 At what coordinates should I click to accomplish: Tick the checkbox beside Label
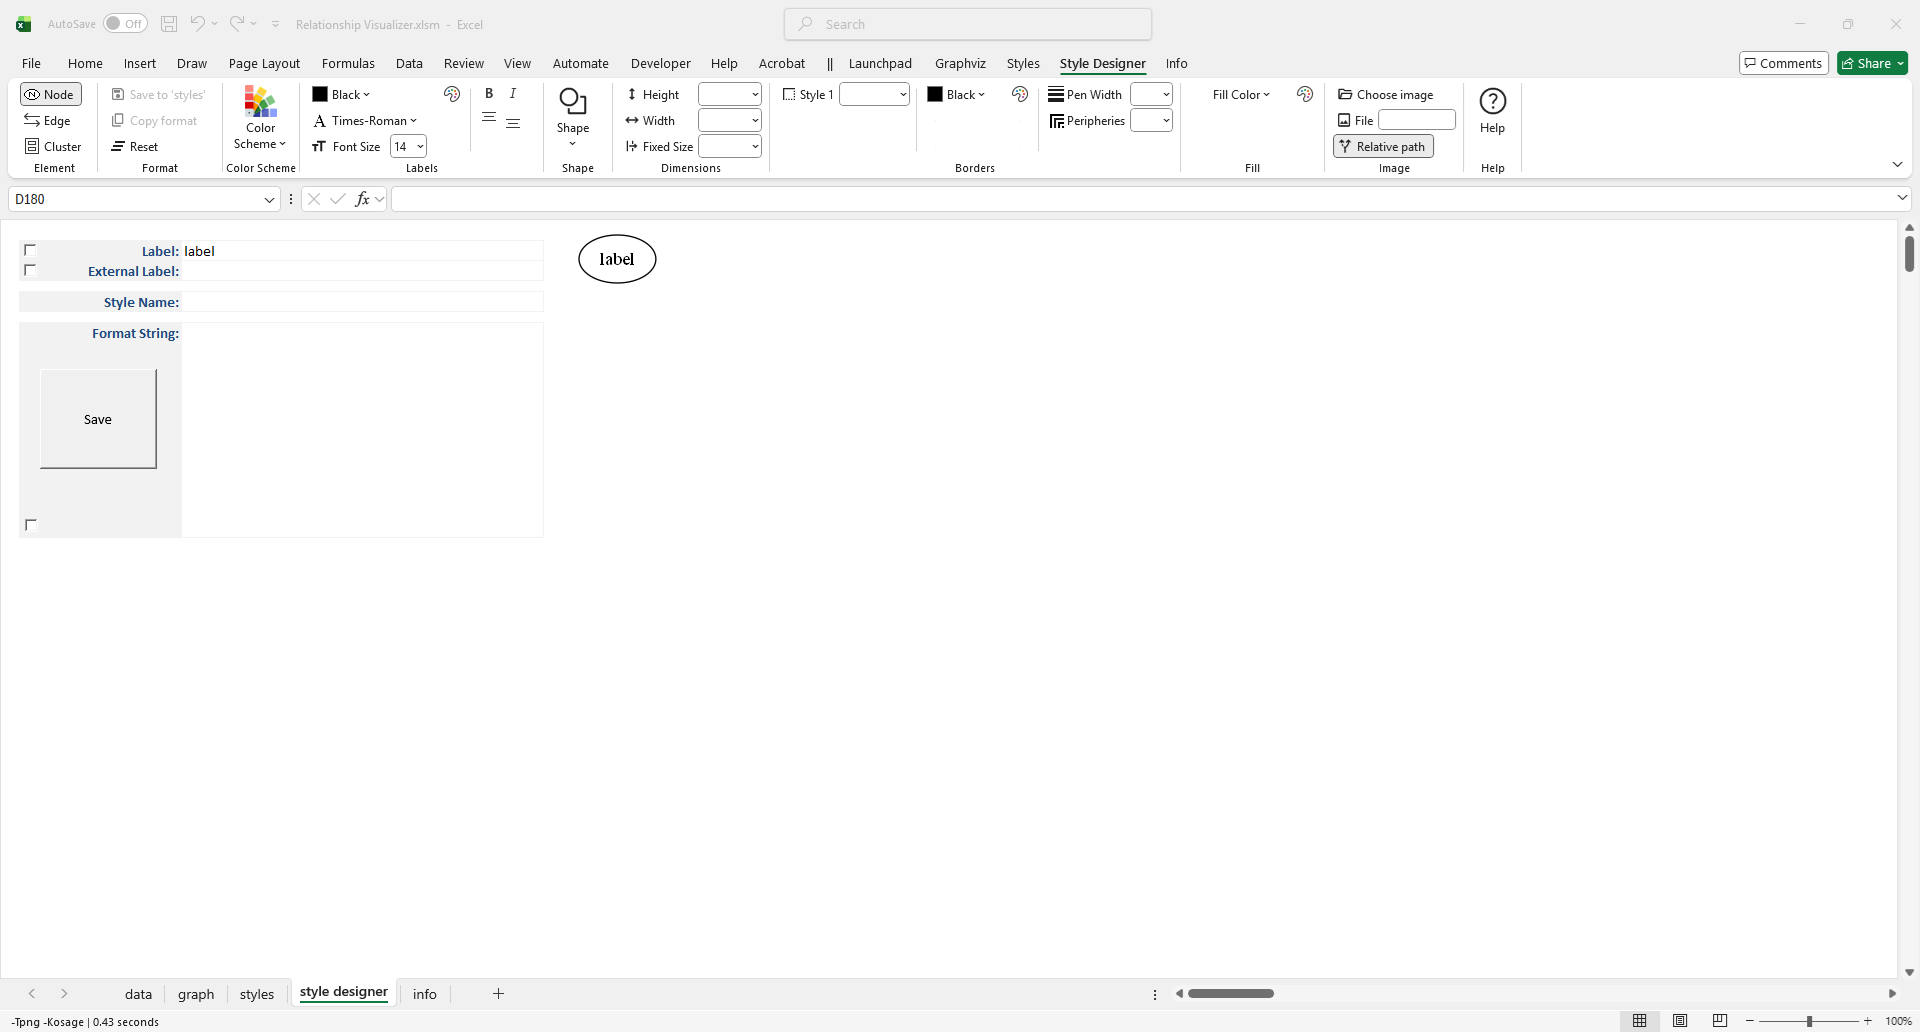pyautogui.click(x=30, y=250)
